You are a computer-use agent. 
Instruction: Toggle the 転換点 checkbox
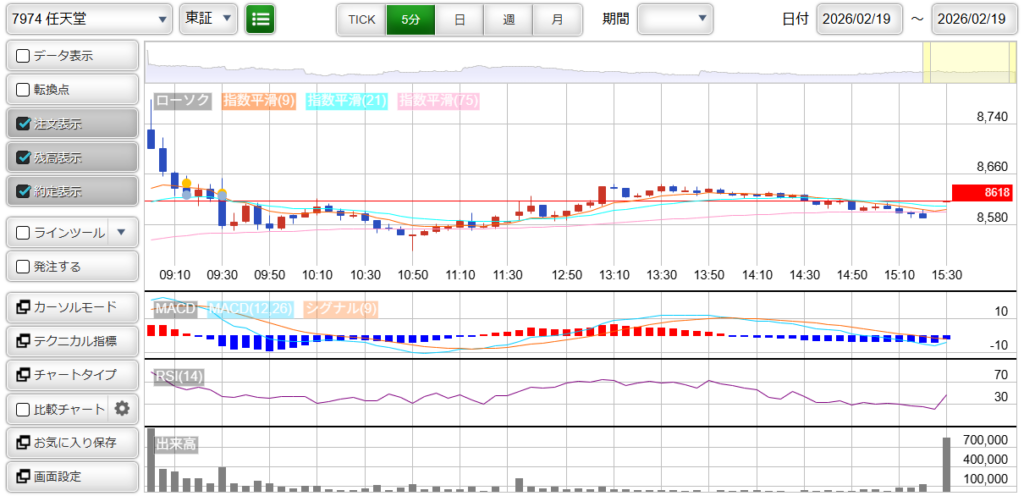click(x=24, y=90)
